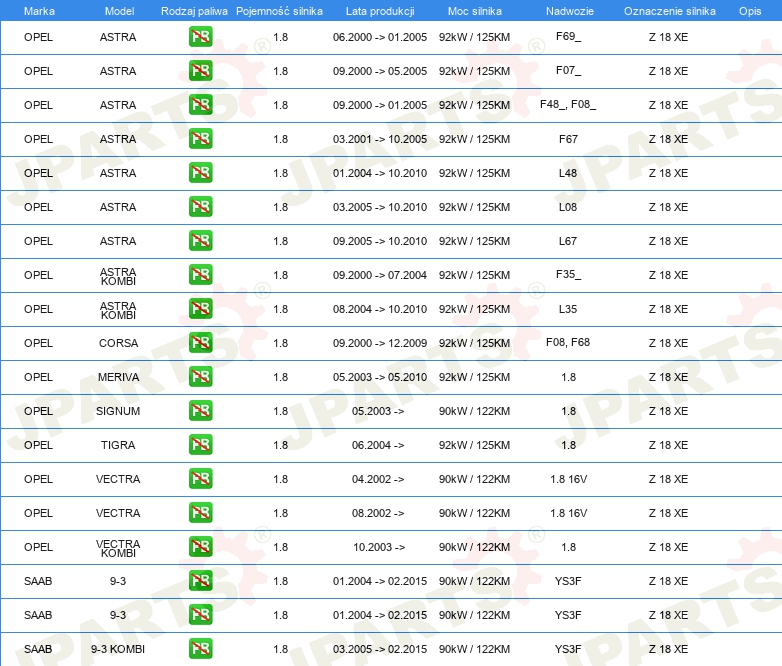Select the L67 body code cell
Image resolution: width=782 pixels, height=666 pixels.
568,241
